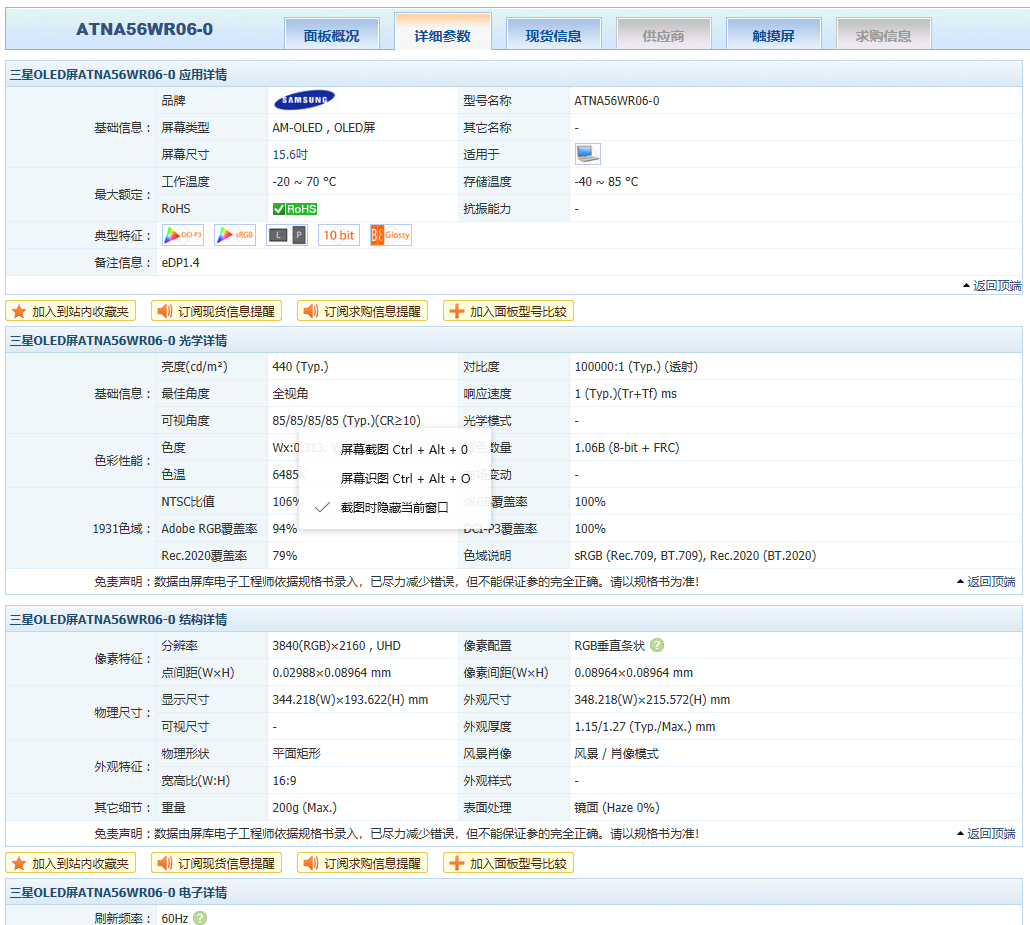Click lower 订阅求购信息提醒 button
Viewport: 1030px width, 925px height.
pos(363,863)
